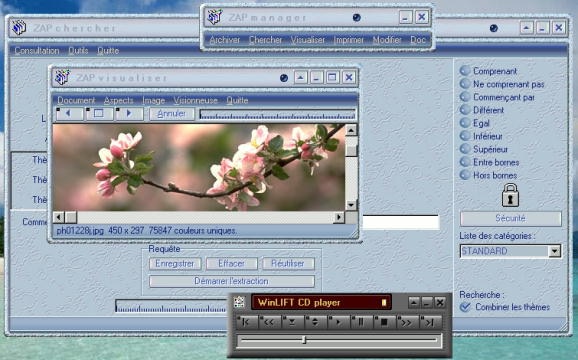Click the Effacer button under Requête

(231, 263)
